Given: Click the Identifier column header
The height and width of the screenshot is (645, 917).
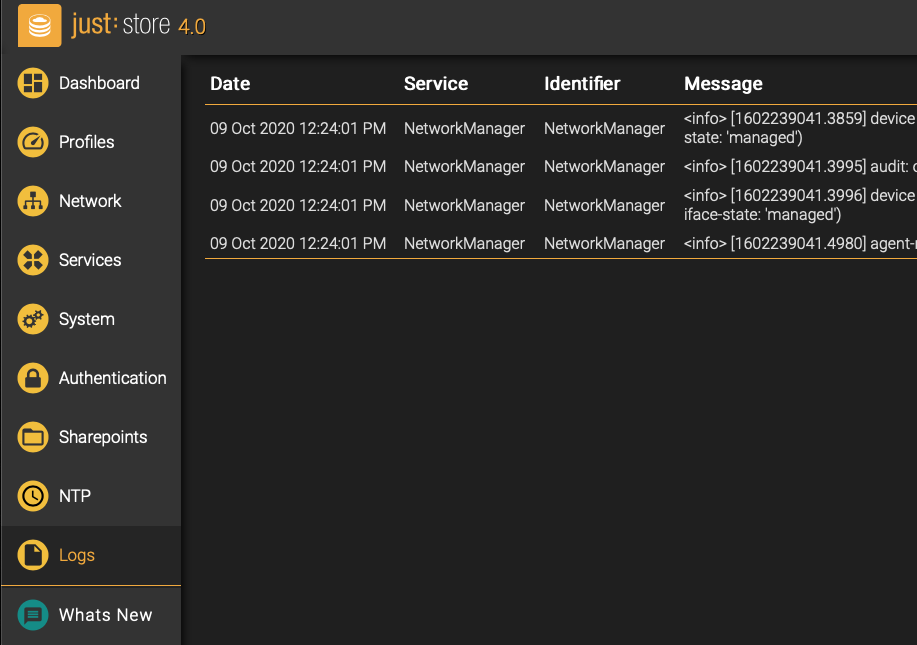Looking at the screenshot, I should coord(582,84).
